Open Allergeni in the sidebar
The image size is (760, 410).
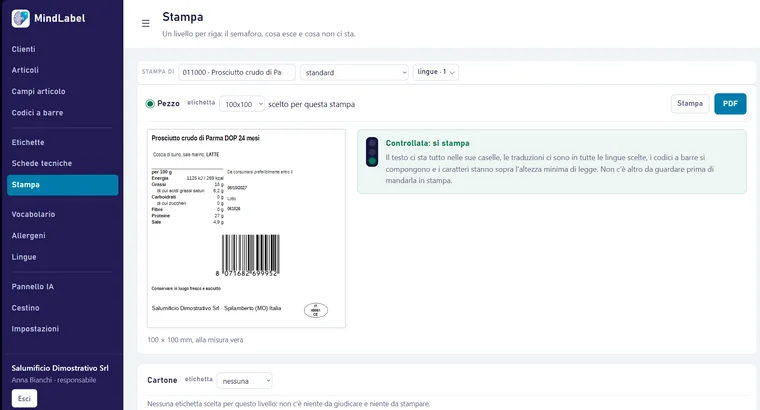29,236
